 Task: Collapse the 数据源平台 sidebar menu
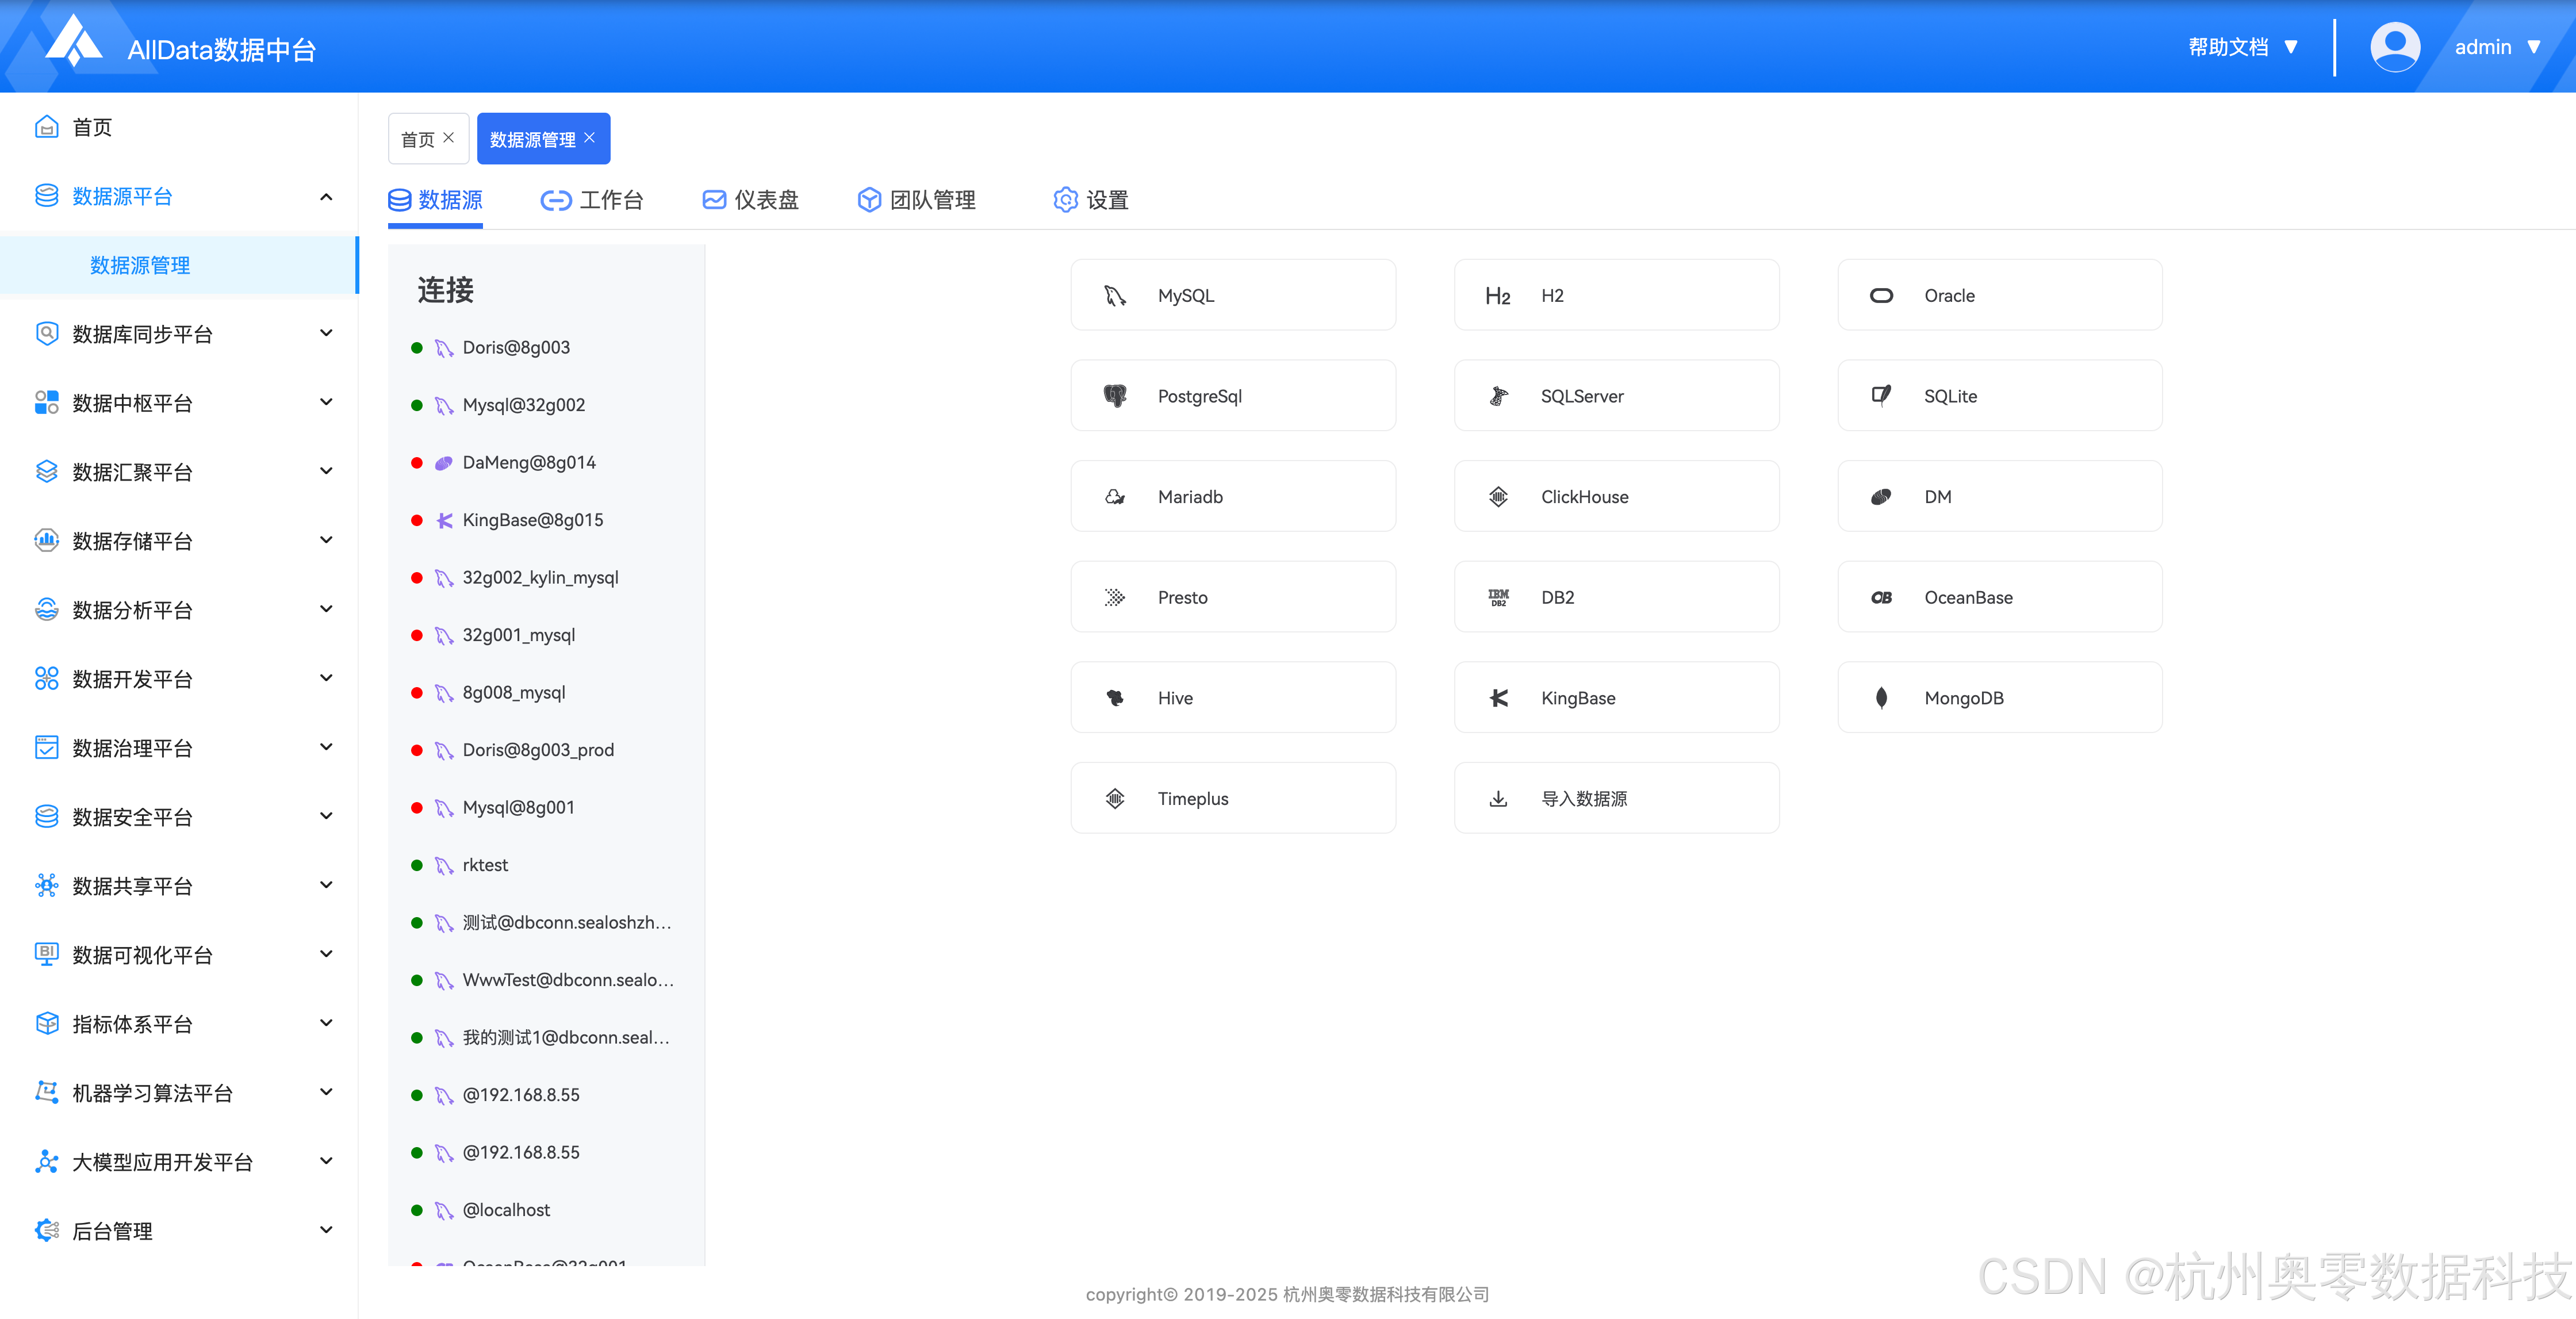tap(326, 197)
